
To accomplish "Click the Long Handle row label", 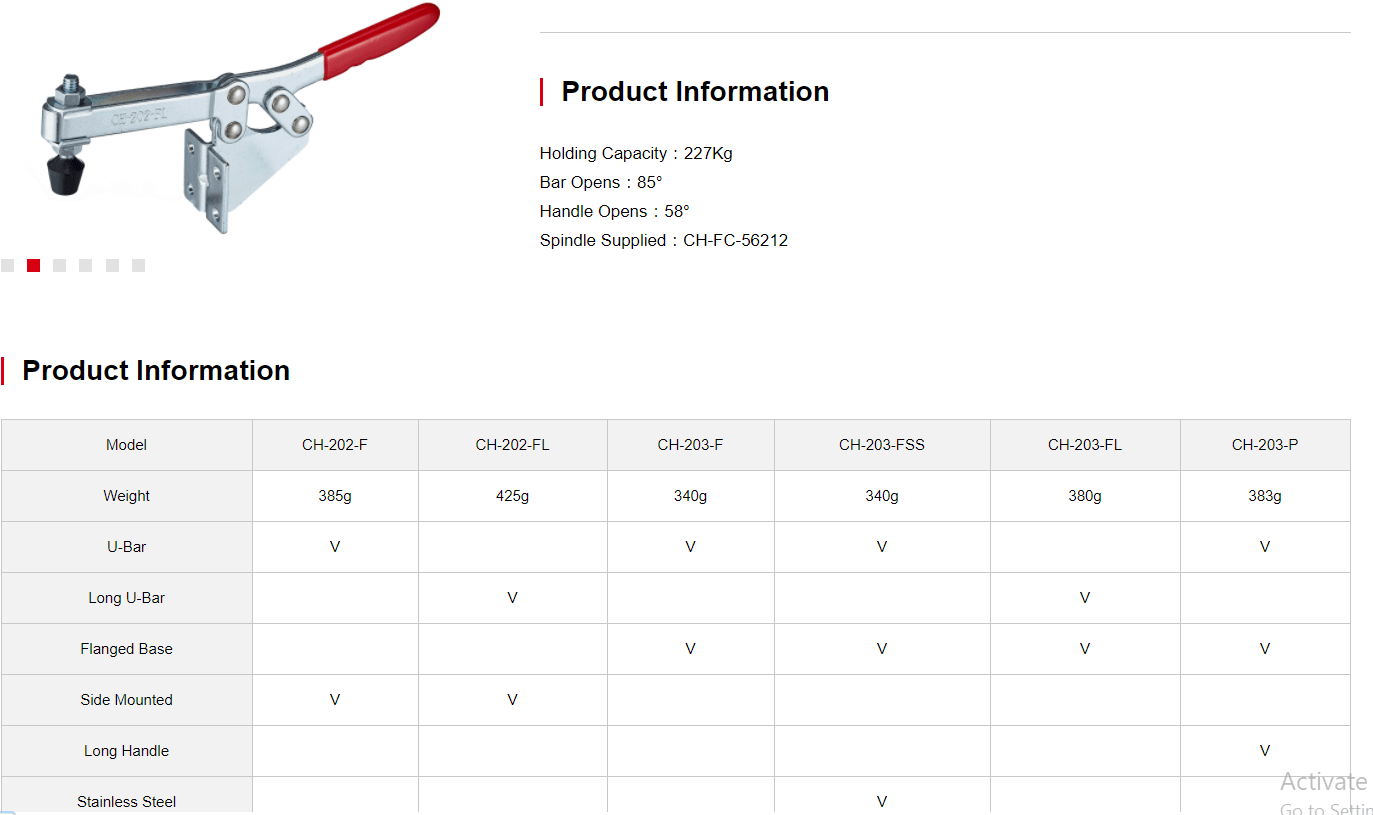I will coord(126,751).
